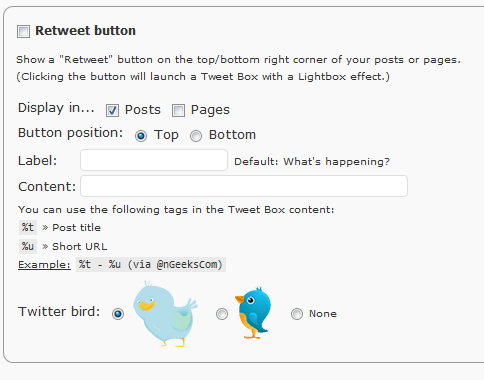Click the example code %t - %u snippet

(151, 264)
